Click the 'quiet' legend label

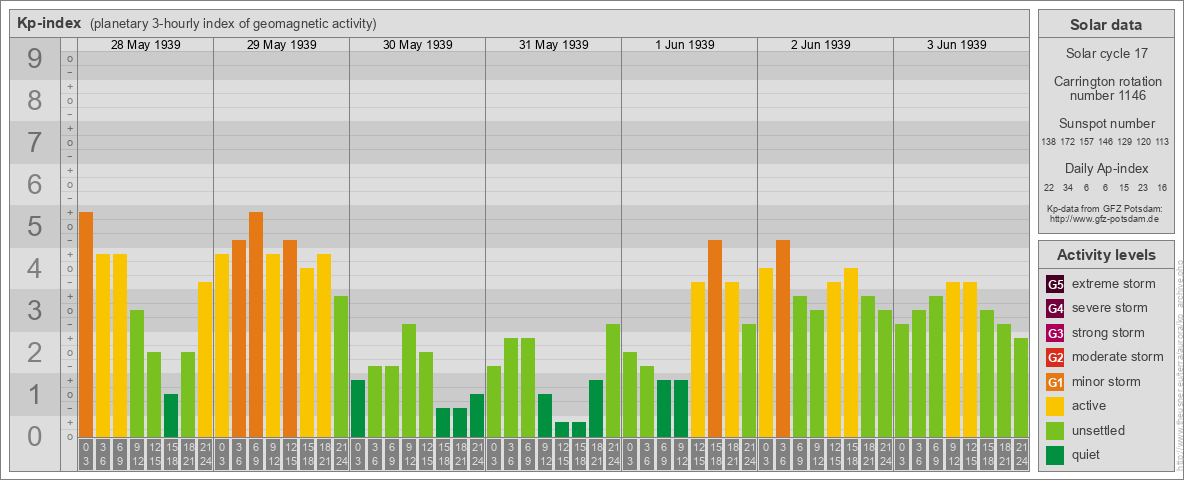[x=1088, y=455]
